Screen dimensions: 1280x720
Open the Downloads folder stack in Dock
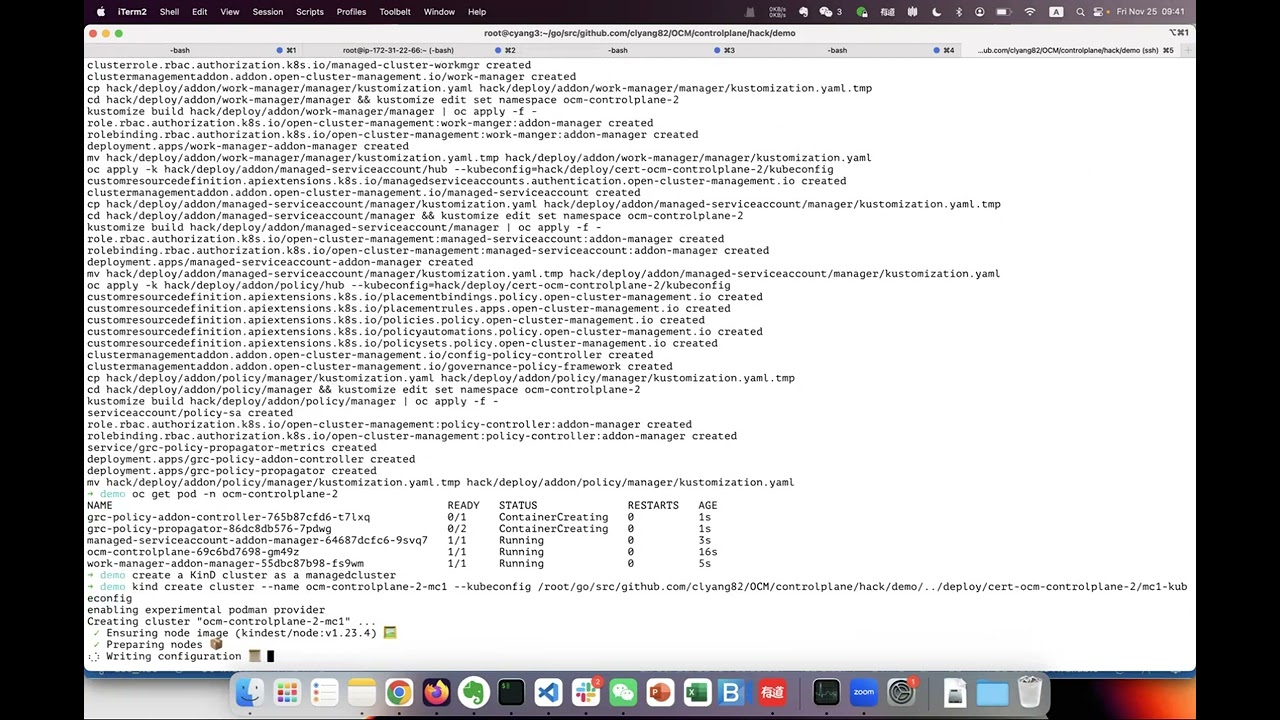click(992, 692)
